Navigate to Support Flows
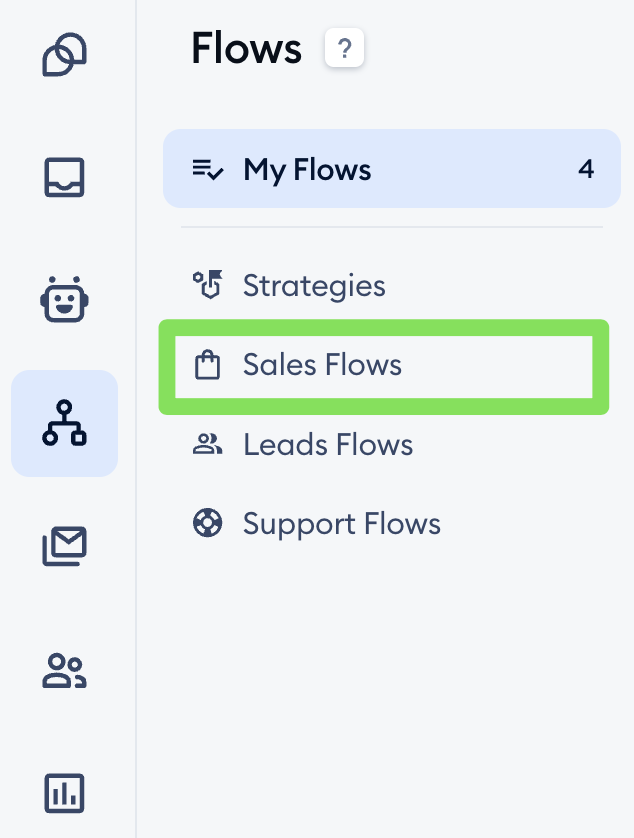634x838 pixels. (x=340, y=523)
